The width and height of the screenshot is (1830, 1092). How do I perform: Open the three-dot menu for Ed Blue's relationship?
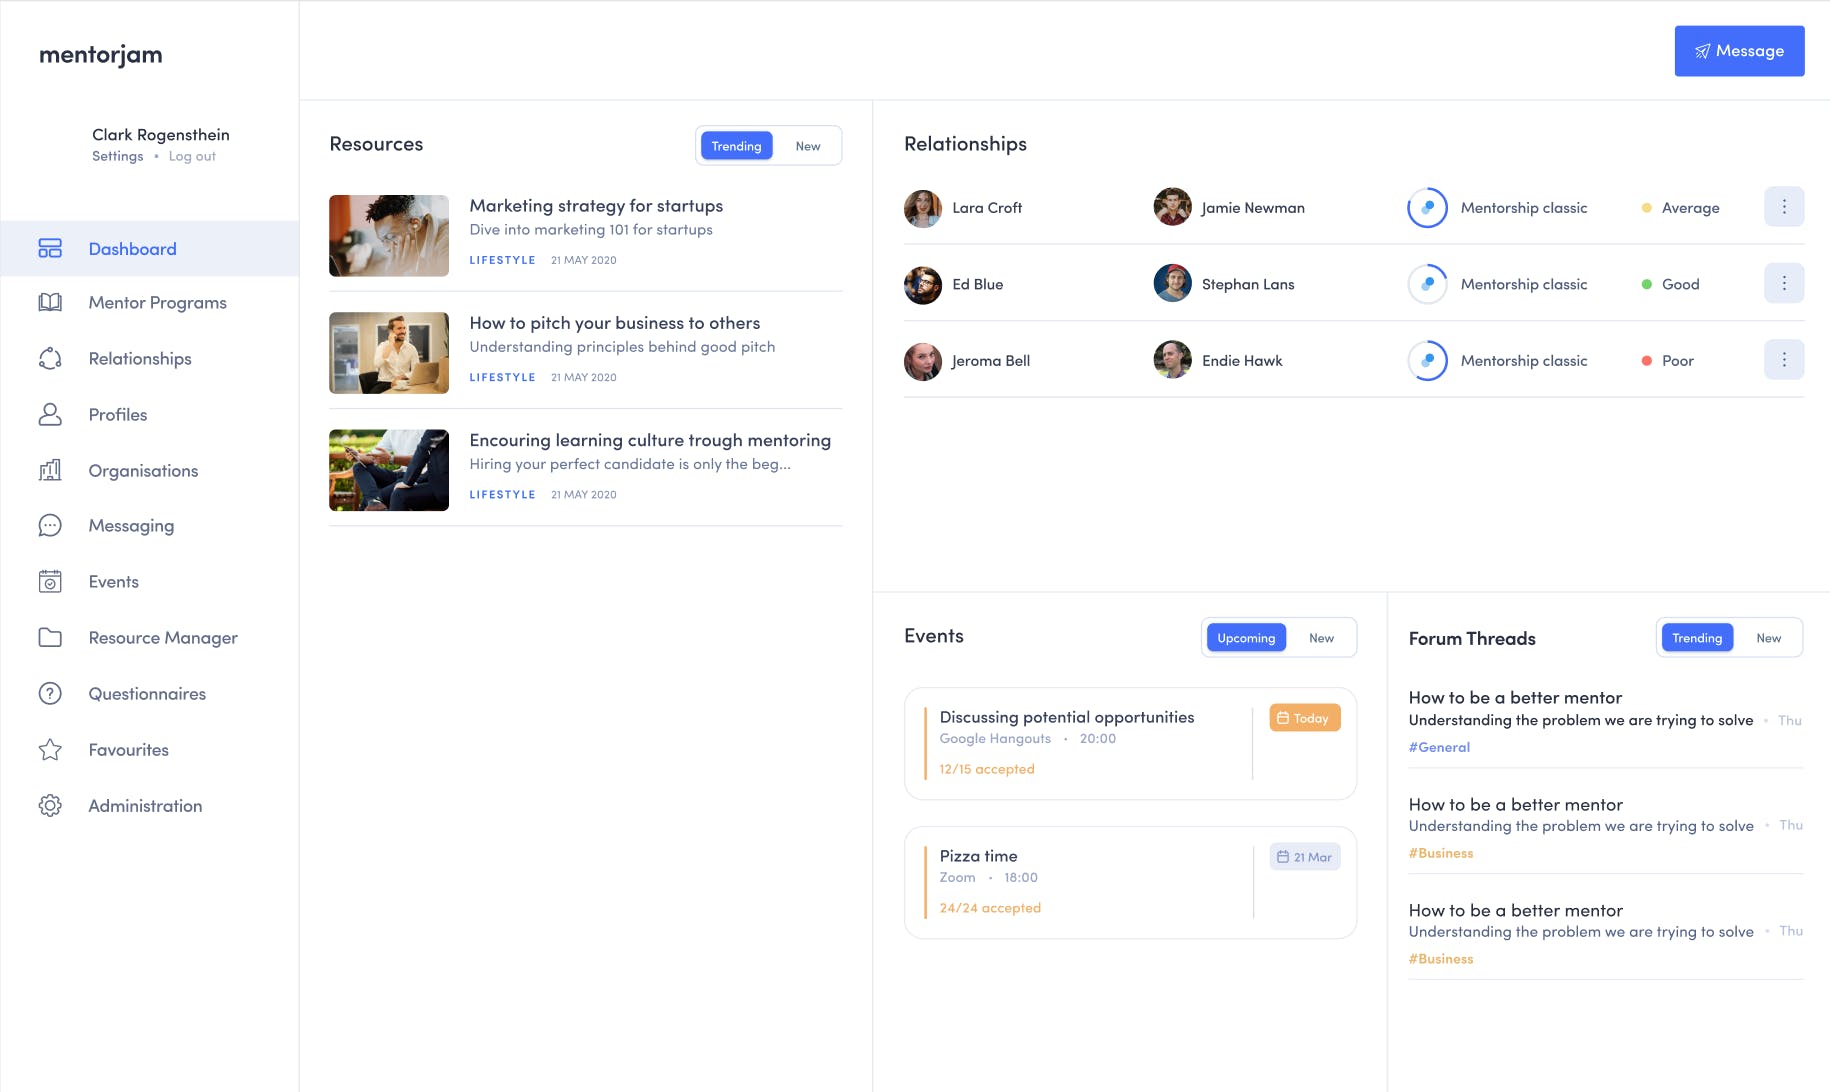[1784, 283]
